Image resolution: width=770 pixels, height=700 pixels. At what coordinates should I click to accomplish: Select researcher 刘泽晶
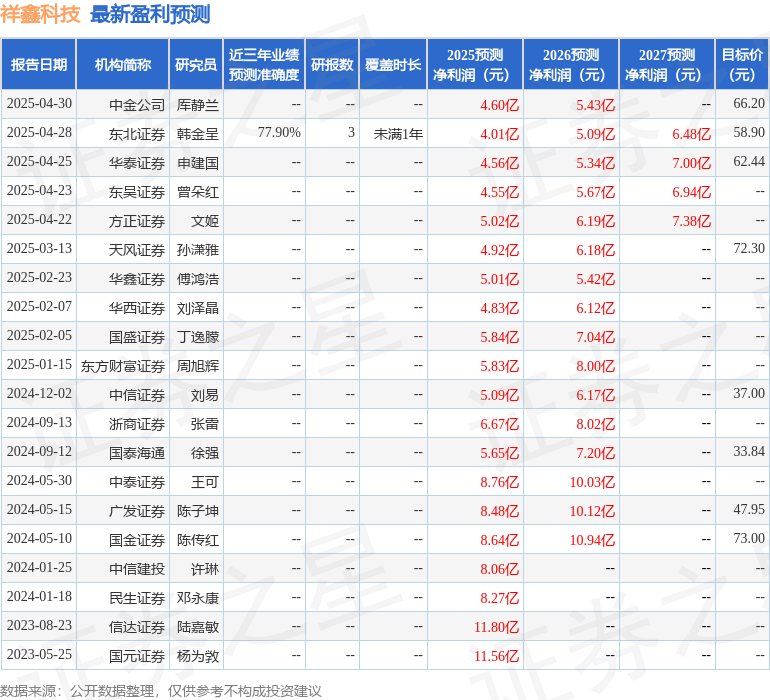[197, 308]
